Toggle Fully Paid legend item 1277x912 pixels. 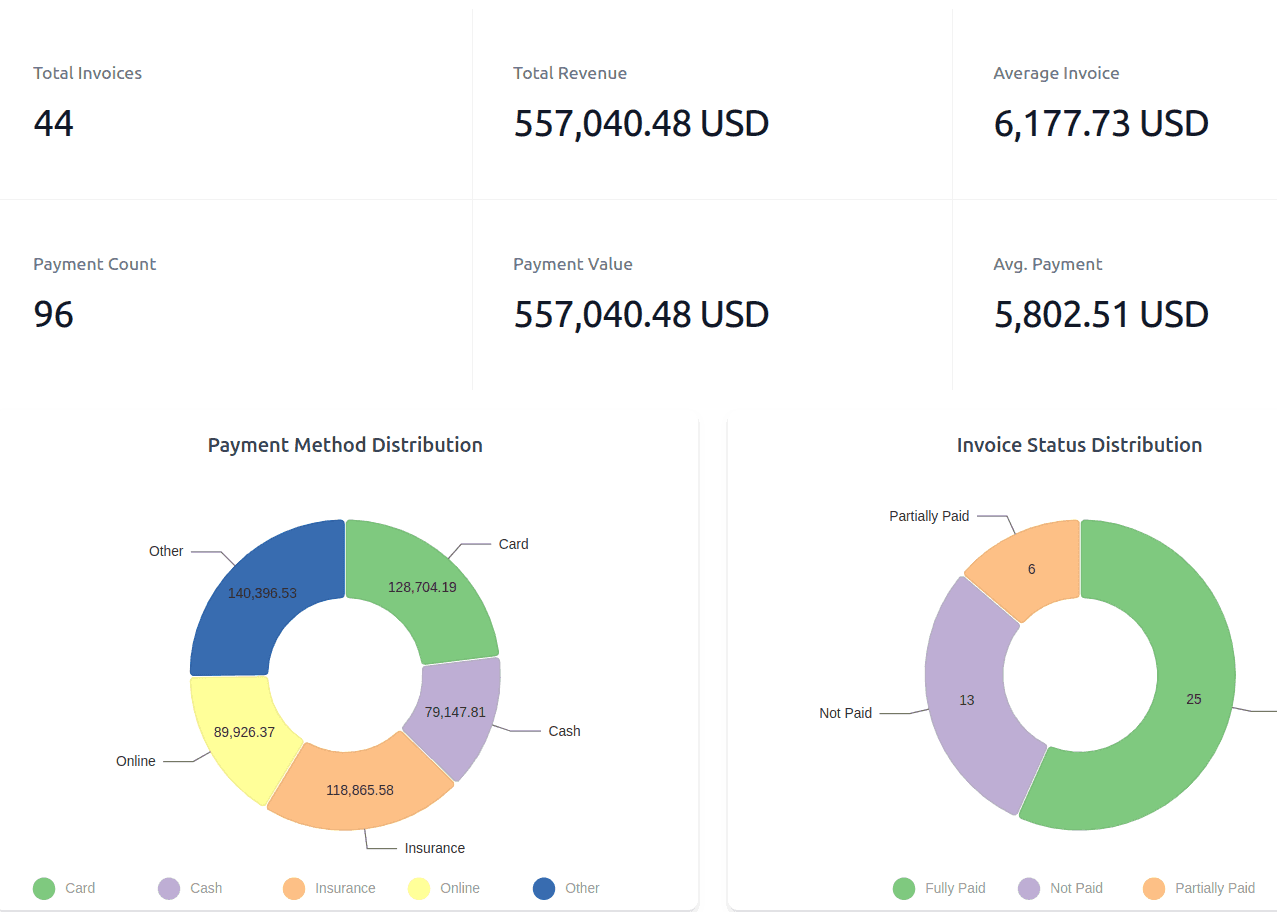pos(939,888)
